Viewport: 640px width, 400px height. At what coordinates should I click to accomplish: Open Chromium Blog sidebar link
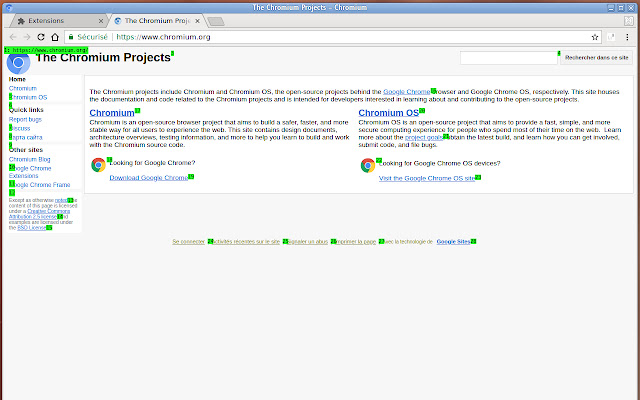(30, 159)
